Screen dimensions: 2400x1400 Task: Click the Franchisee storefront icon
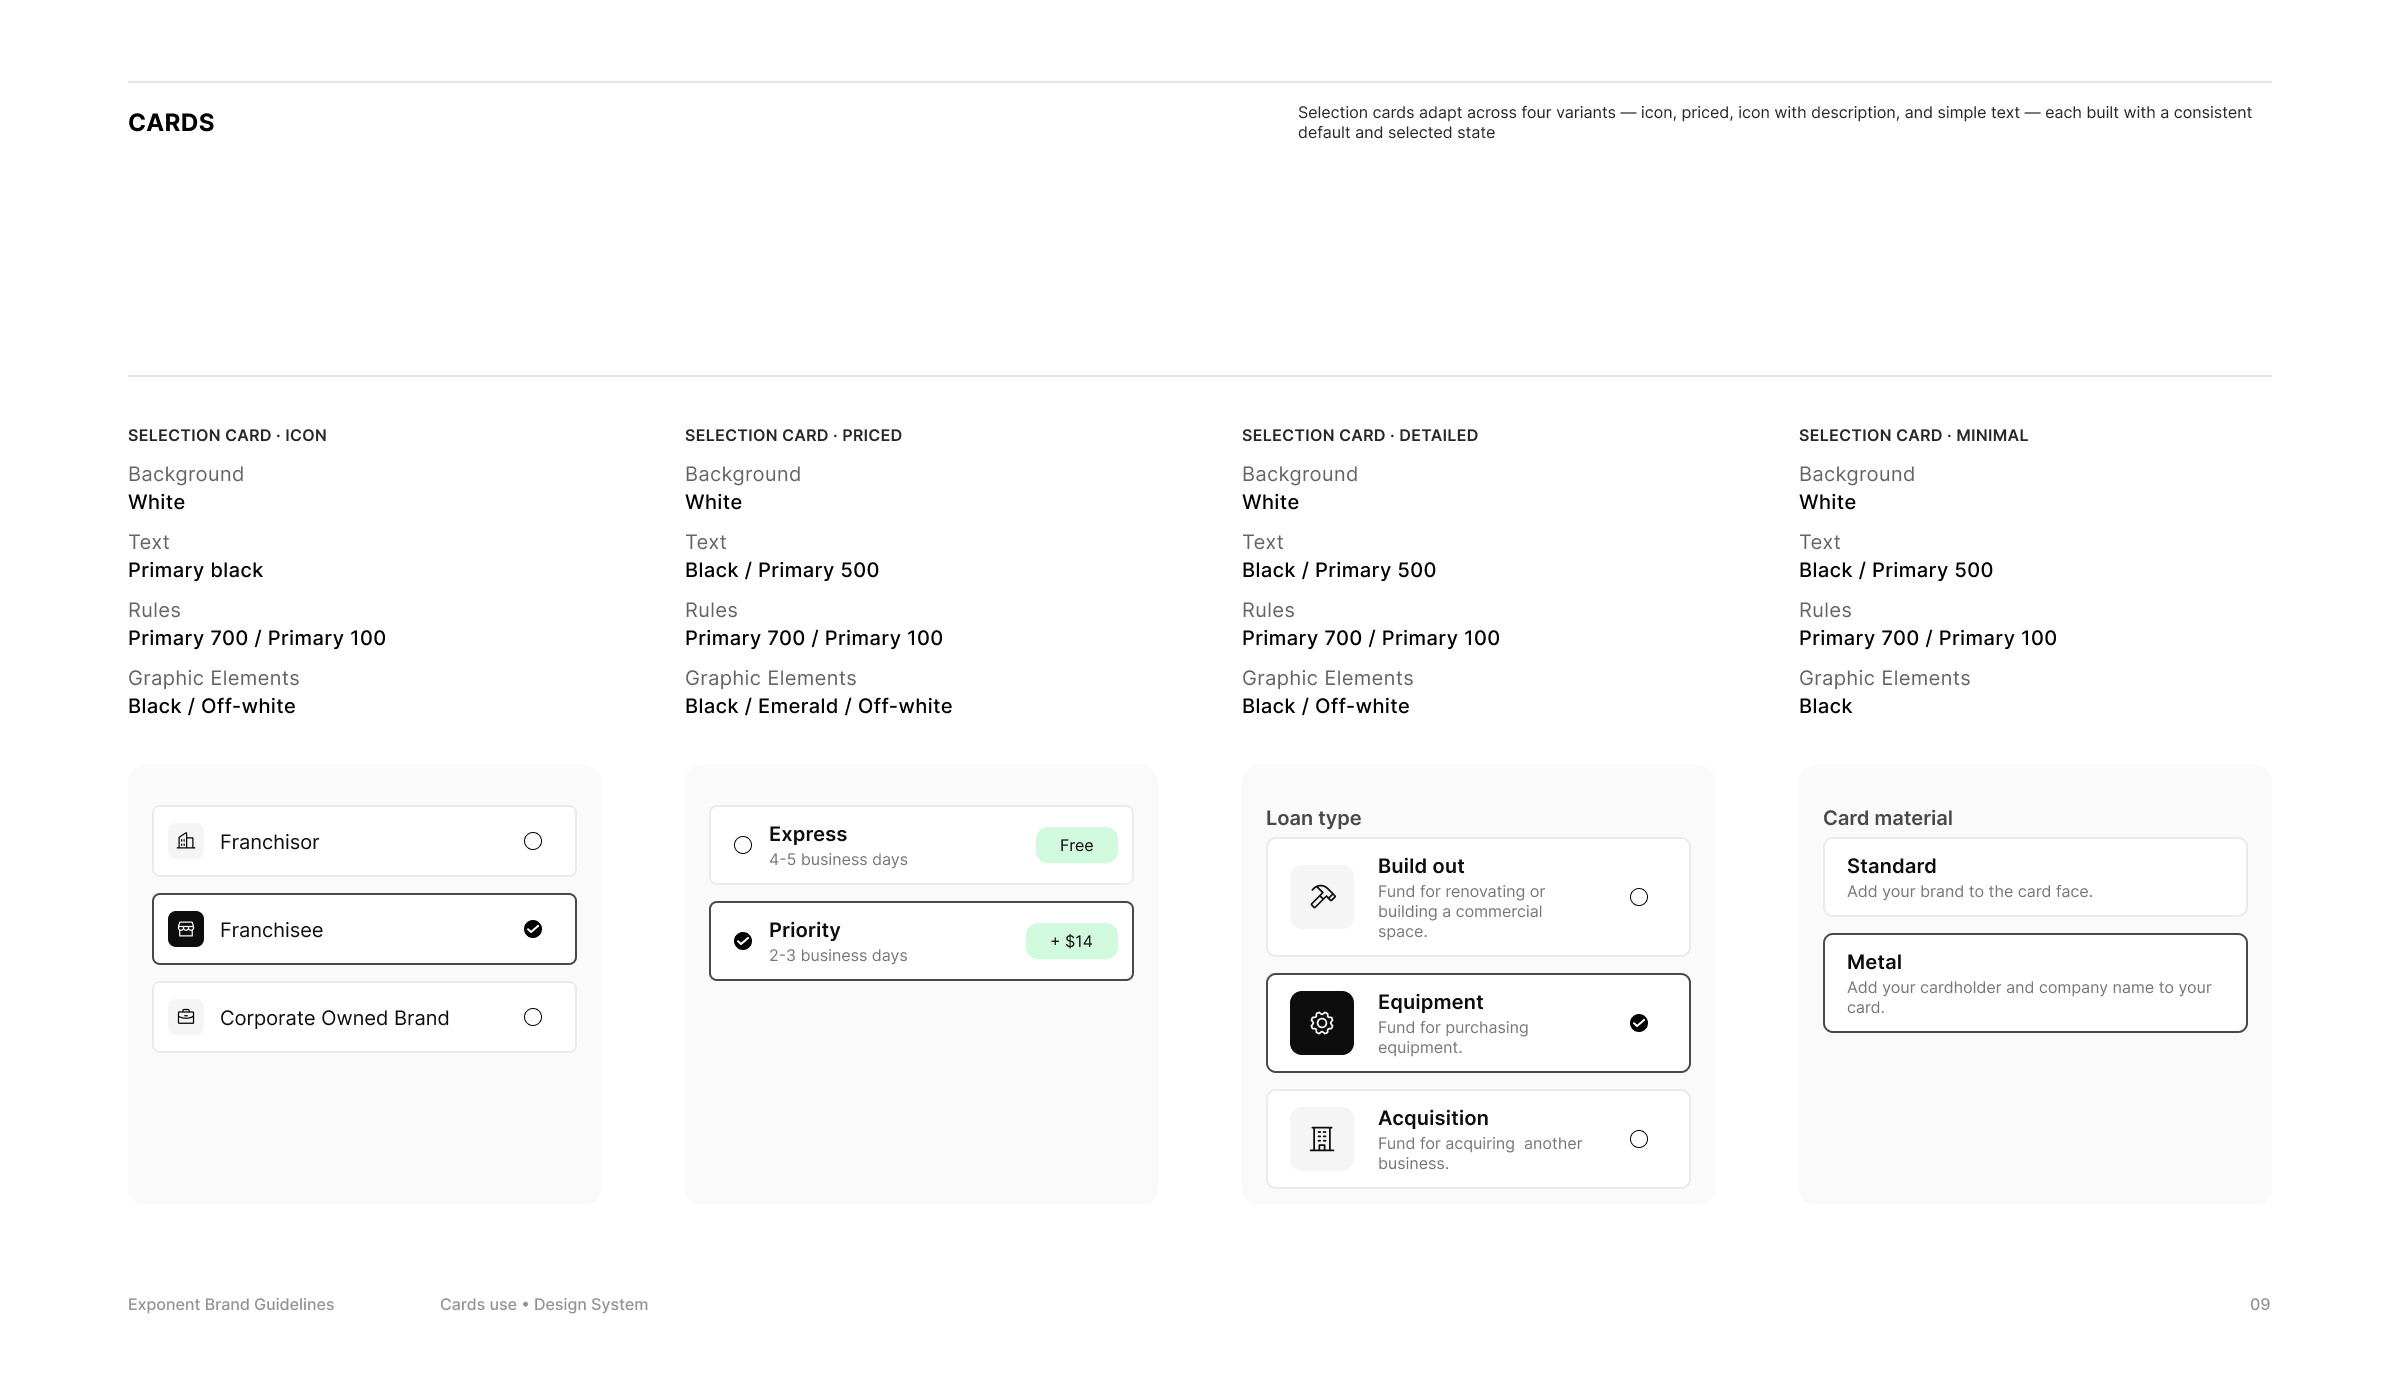[x=186, y=929]
